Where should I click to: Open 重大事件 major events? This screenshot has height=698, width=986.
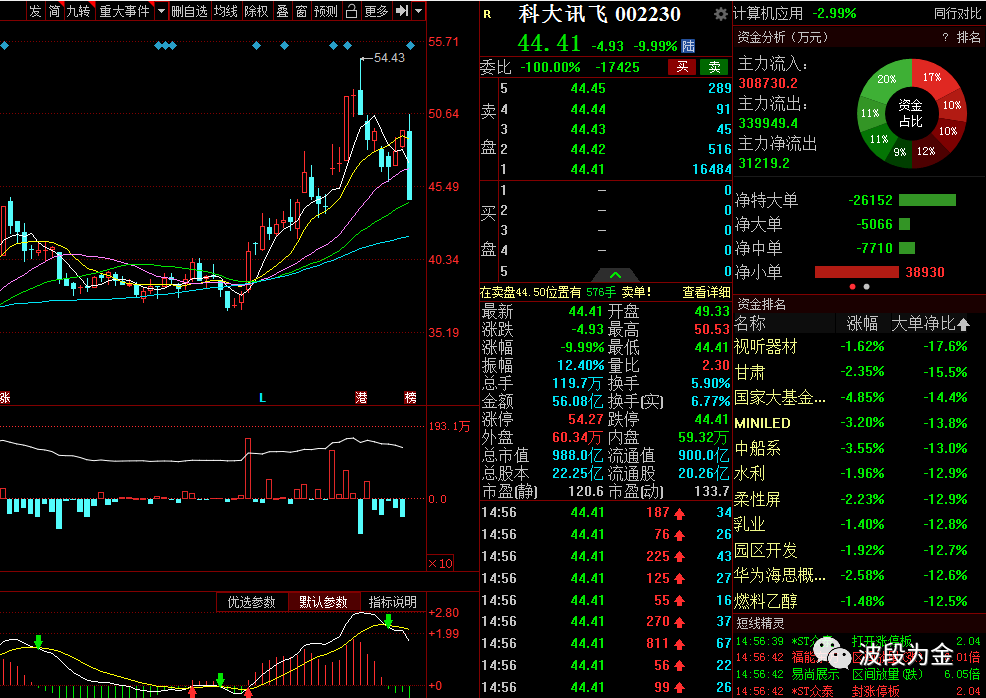(125, 11)
